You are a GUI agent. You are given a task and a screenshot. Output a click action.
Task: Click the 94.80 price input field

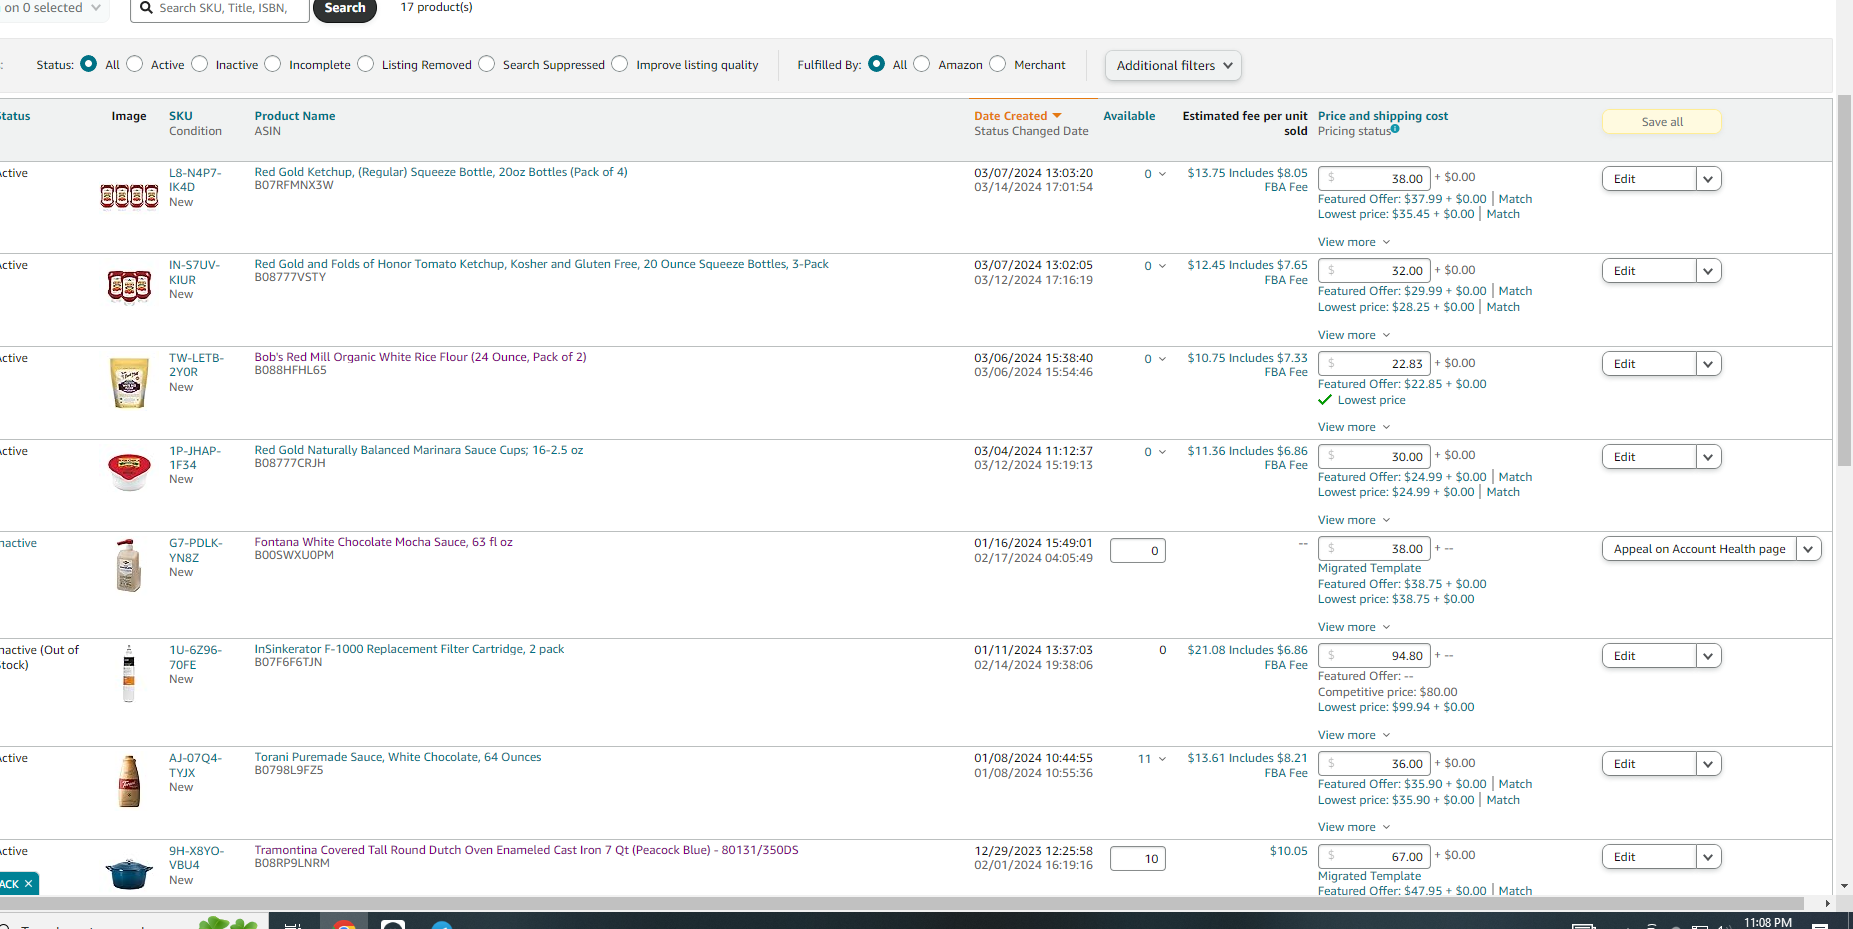click(x=1374, y=656)
